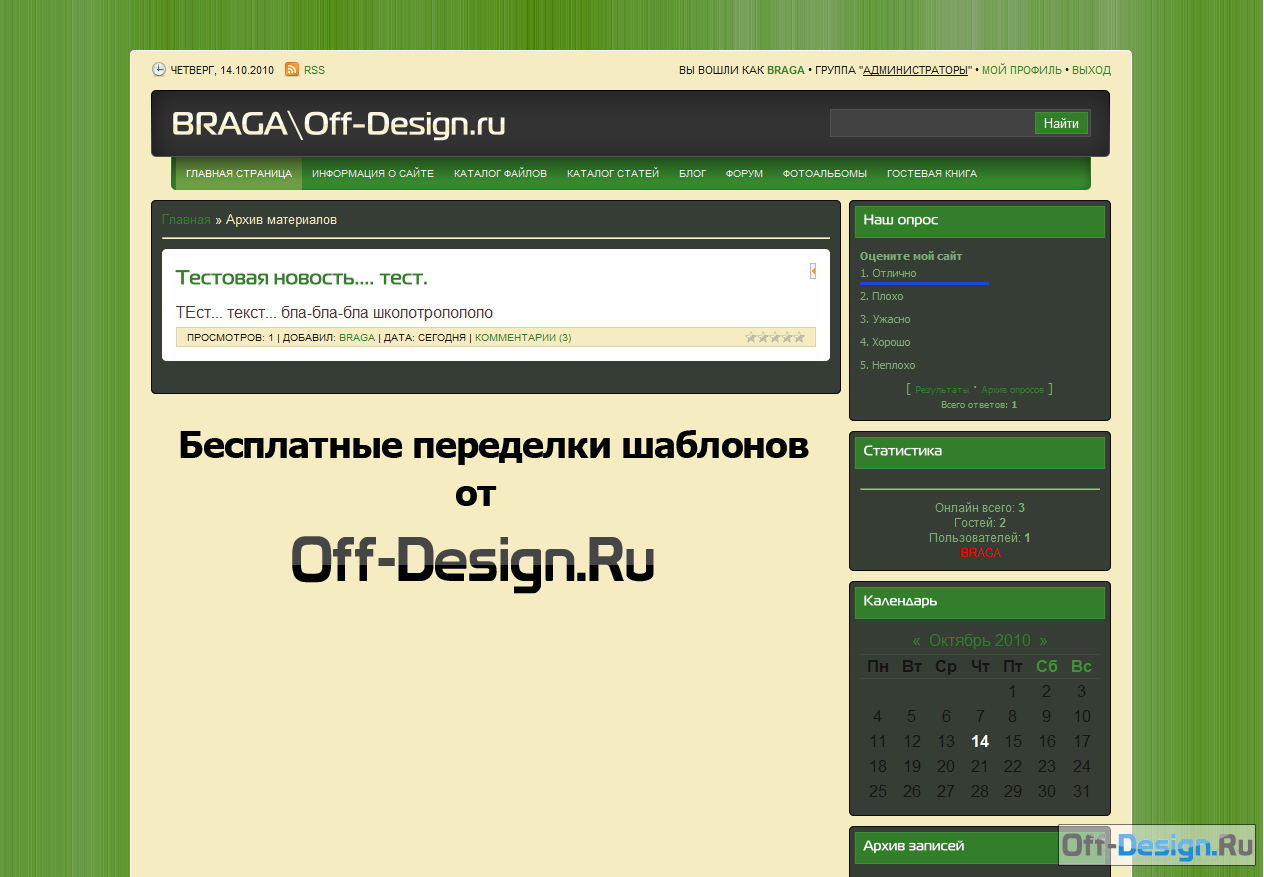Select calendar day 14
Viewport: 1264px width, 877px height.
point(980,742)
